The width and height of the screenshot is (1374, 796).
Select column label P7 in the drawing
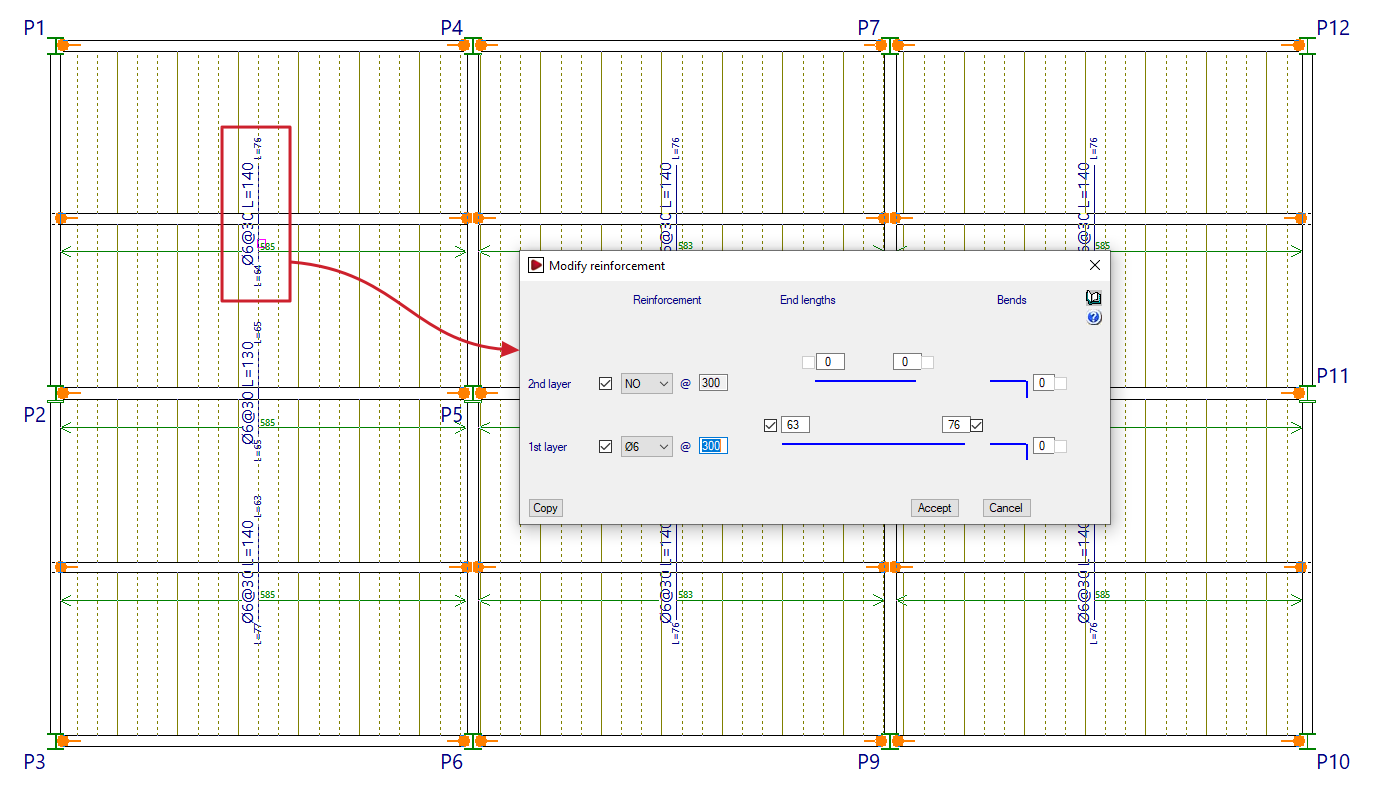point(869,28)
